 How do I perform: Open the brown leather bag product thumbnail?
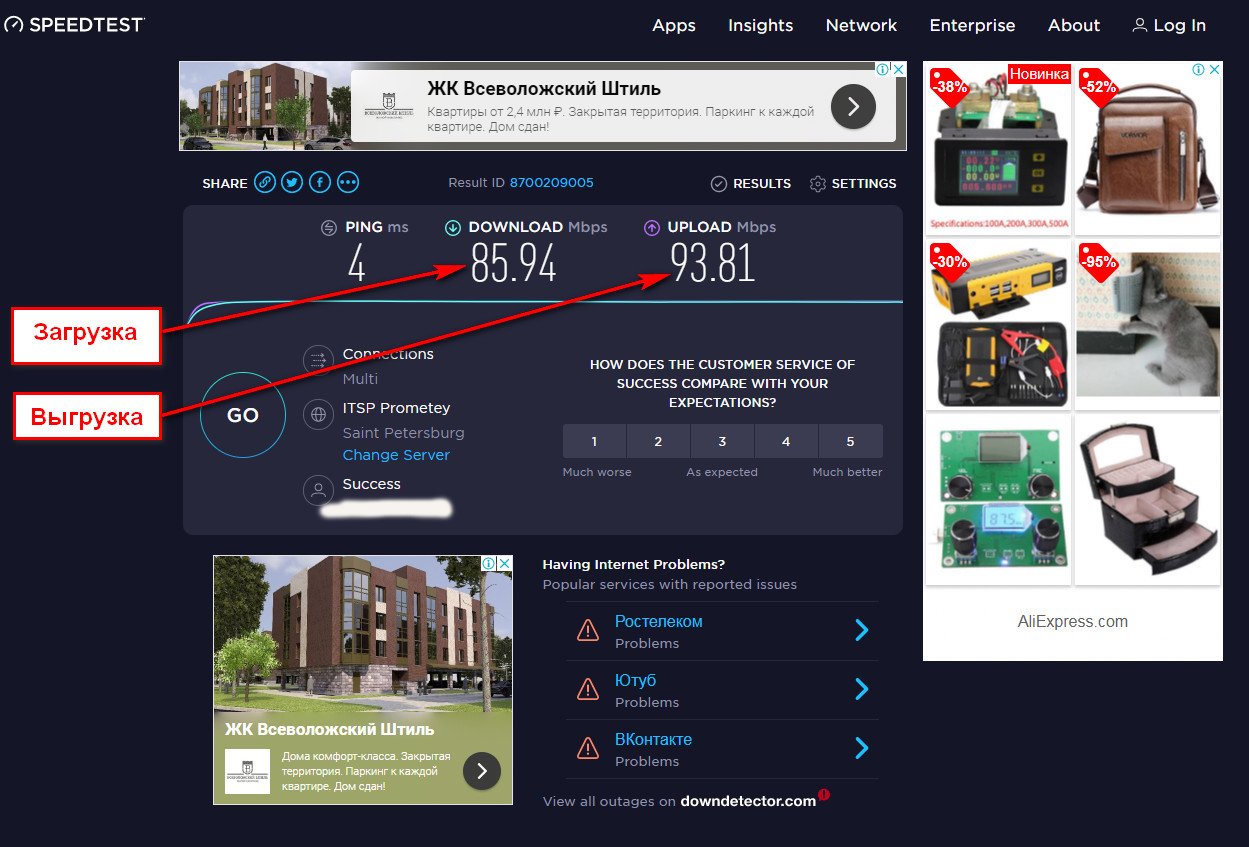1148,149
